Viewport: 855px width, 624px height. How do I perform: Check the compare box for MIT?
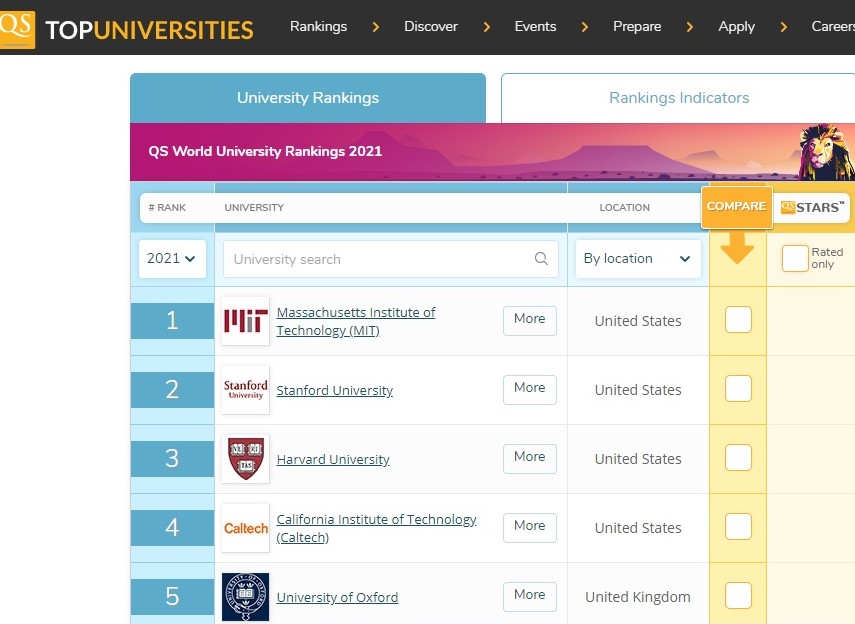click(x=738, y=320)
